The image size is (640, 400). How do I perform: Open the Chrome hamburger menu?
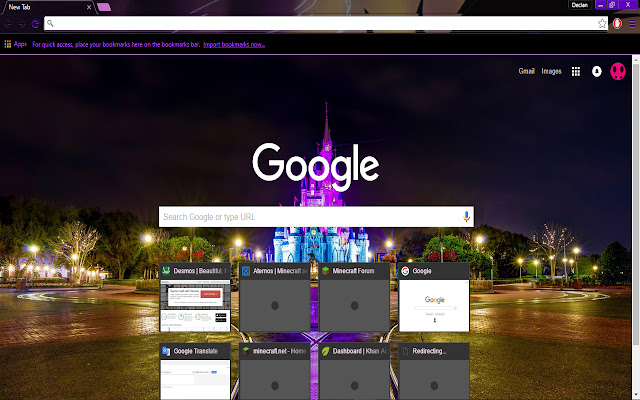632,24
